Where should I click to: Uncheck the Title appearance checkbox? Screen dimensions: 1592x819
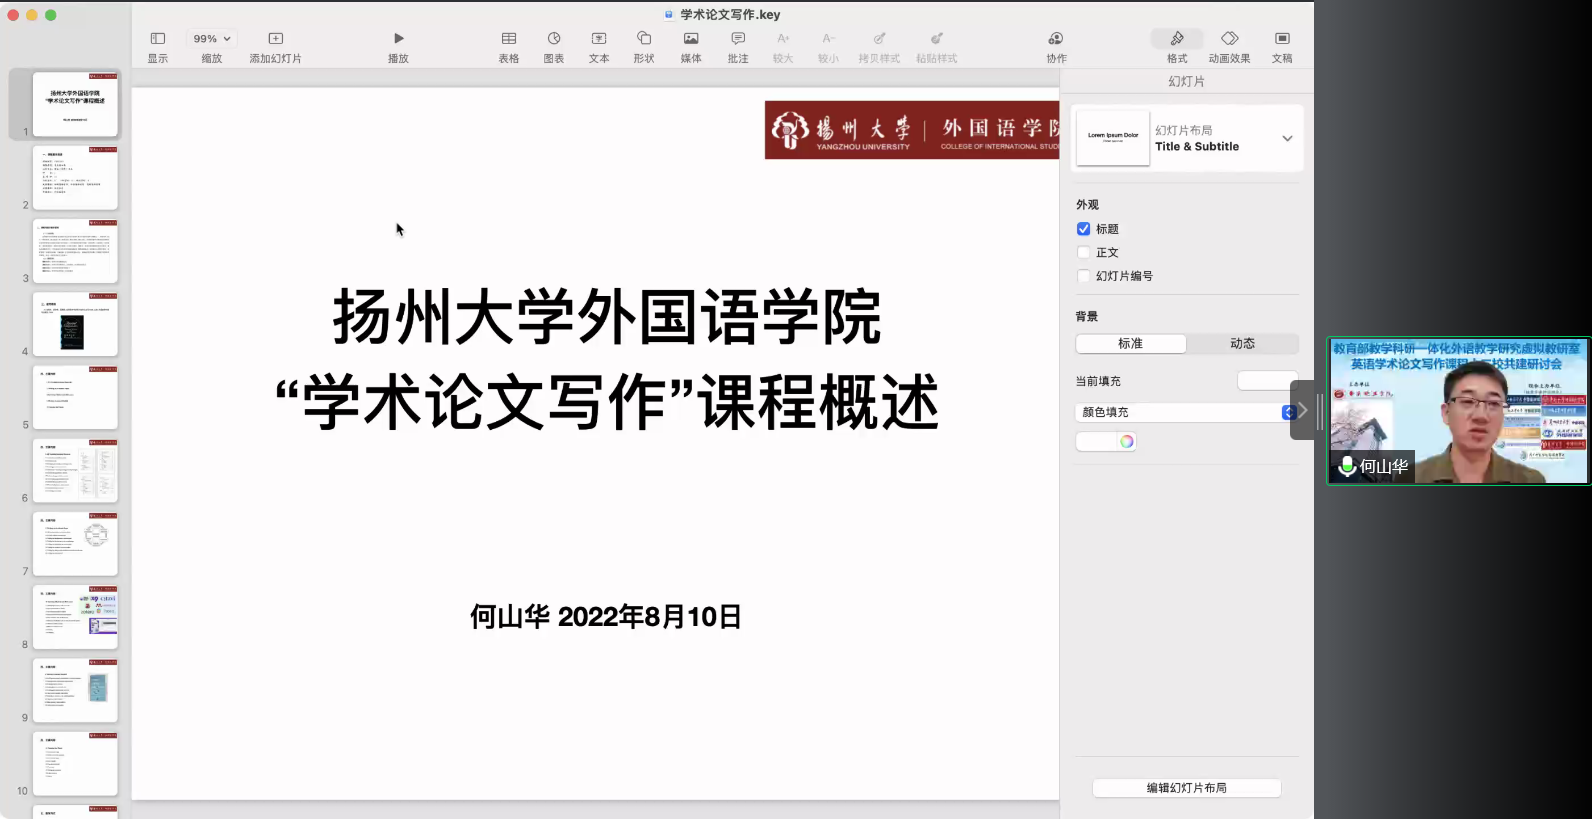1083,229
